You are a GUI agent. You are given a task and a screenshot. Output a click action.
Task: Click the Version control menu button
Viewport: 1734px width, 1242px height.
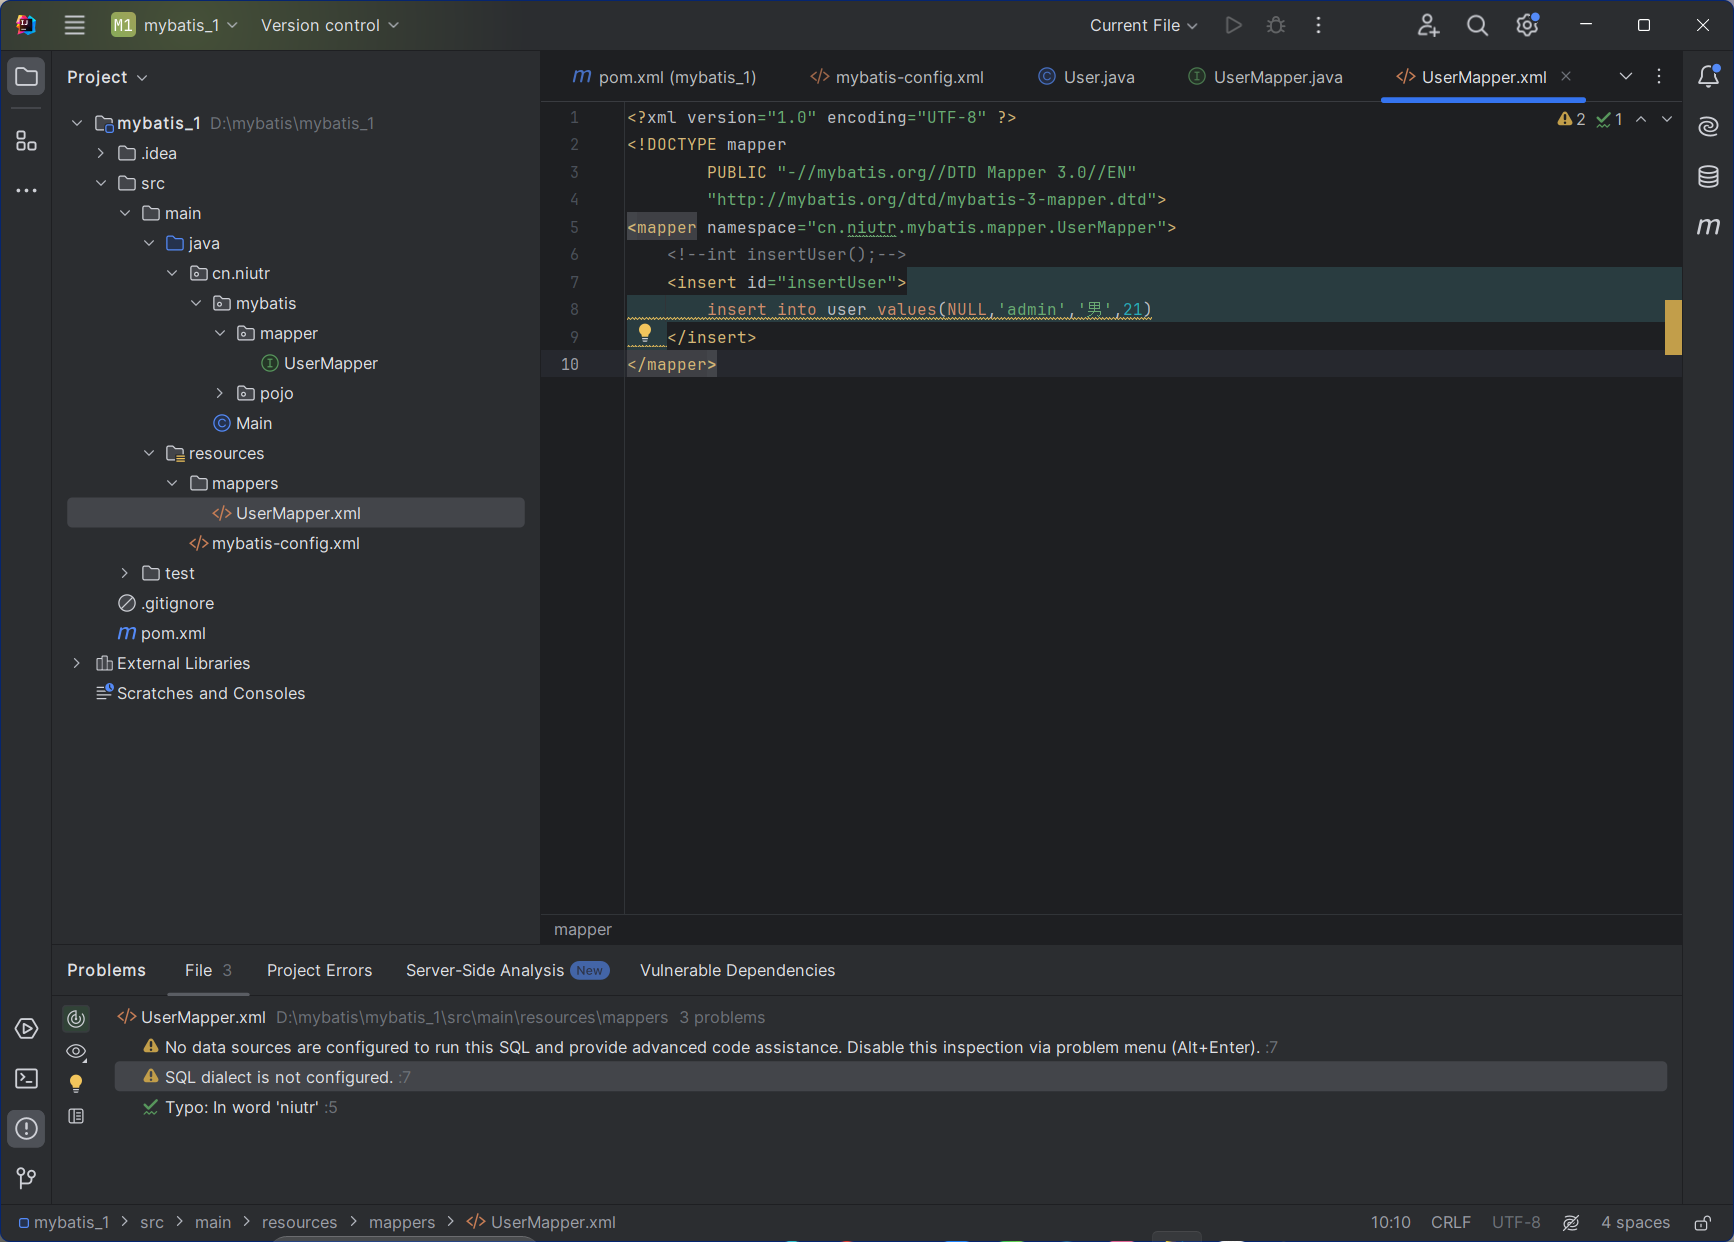pyautogui.click(x=329, y=25)
